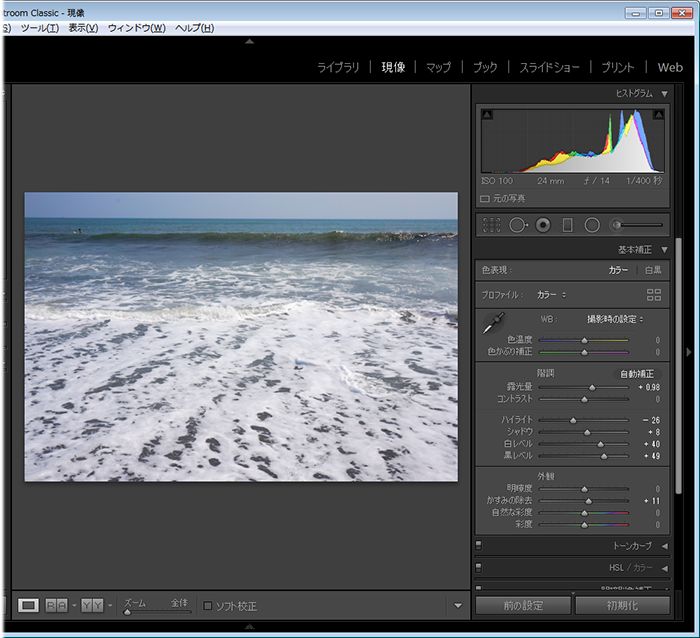Click the 露光量 exposure slider handle
The image size is (700, 638).
tap(592, 387)
